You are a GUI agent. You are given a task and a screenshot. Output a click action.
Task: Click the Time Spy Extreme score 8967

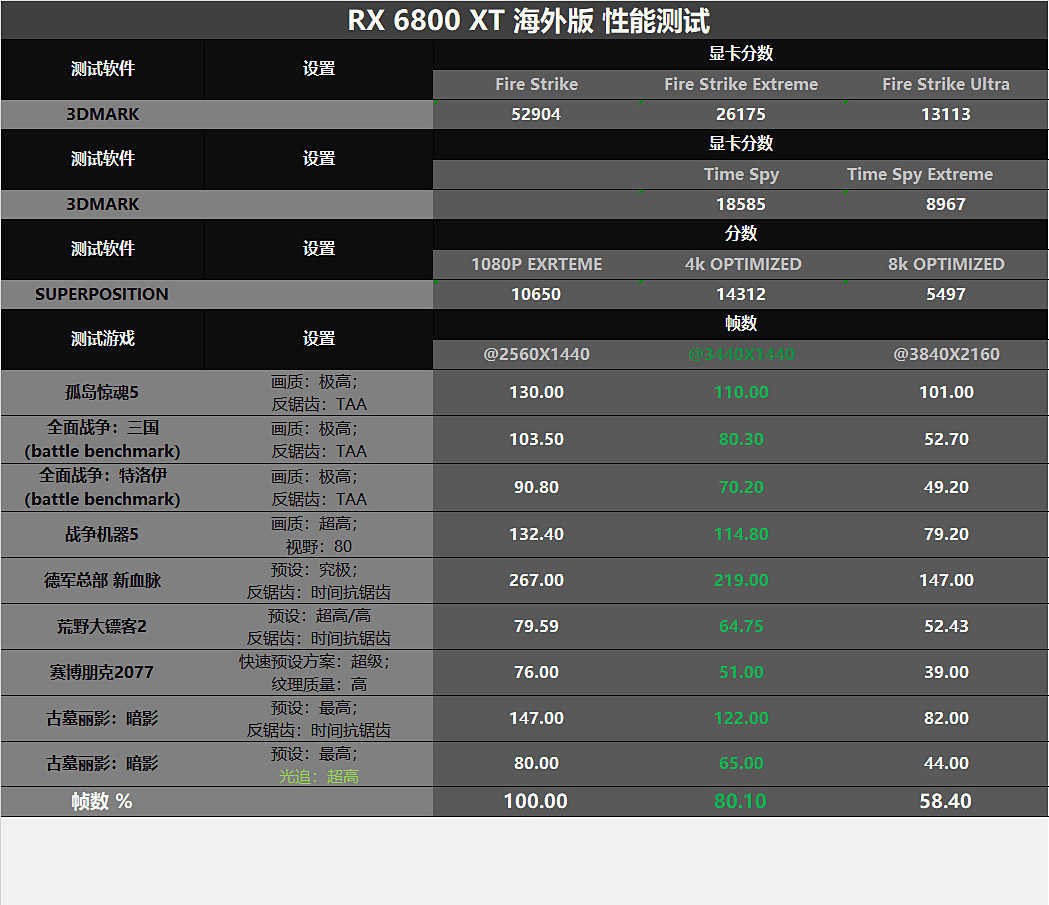tap(945, 204)
